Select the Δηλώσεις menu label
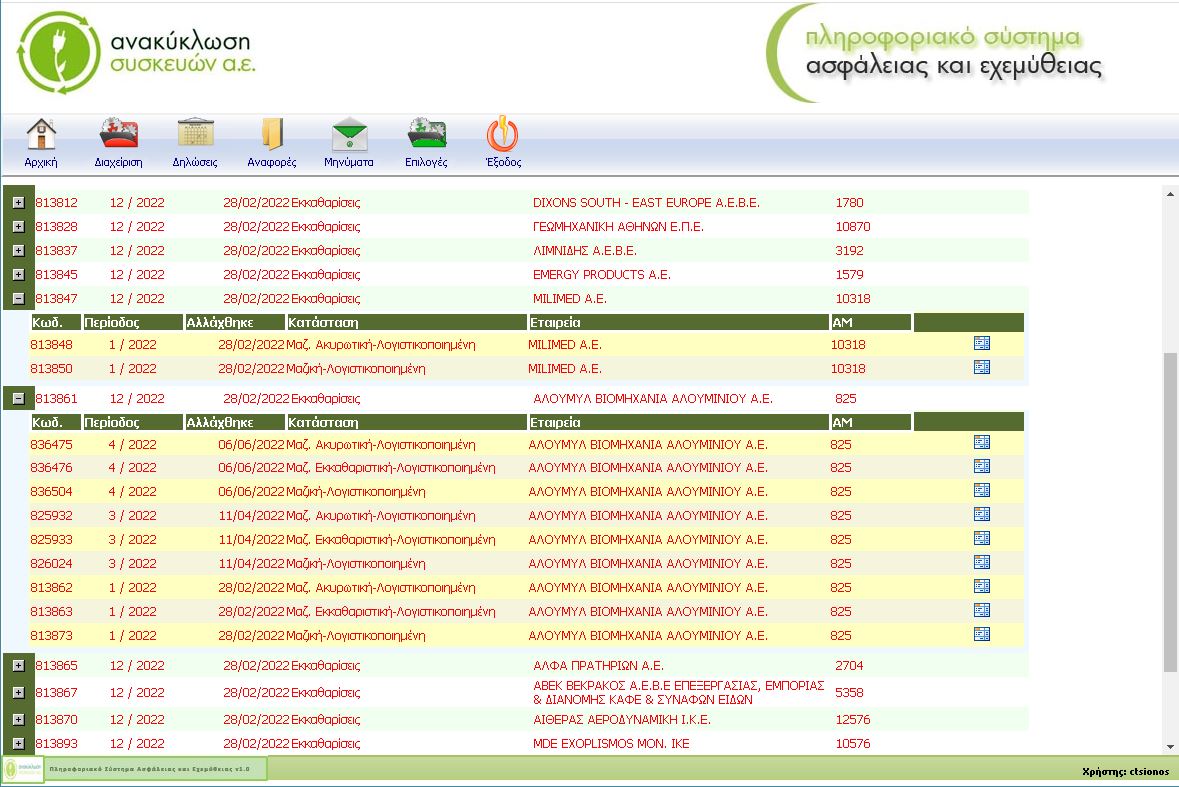1179x787 pixels. click(195, 162)
